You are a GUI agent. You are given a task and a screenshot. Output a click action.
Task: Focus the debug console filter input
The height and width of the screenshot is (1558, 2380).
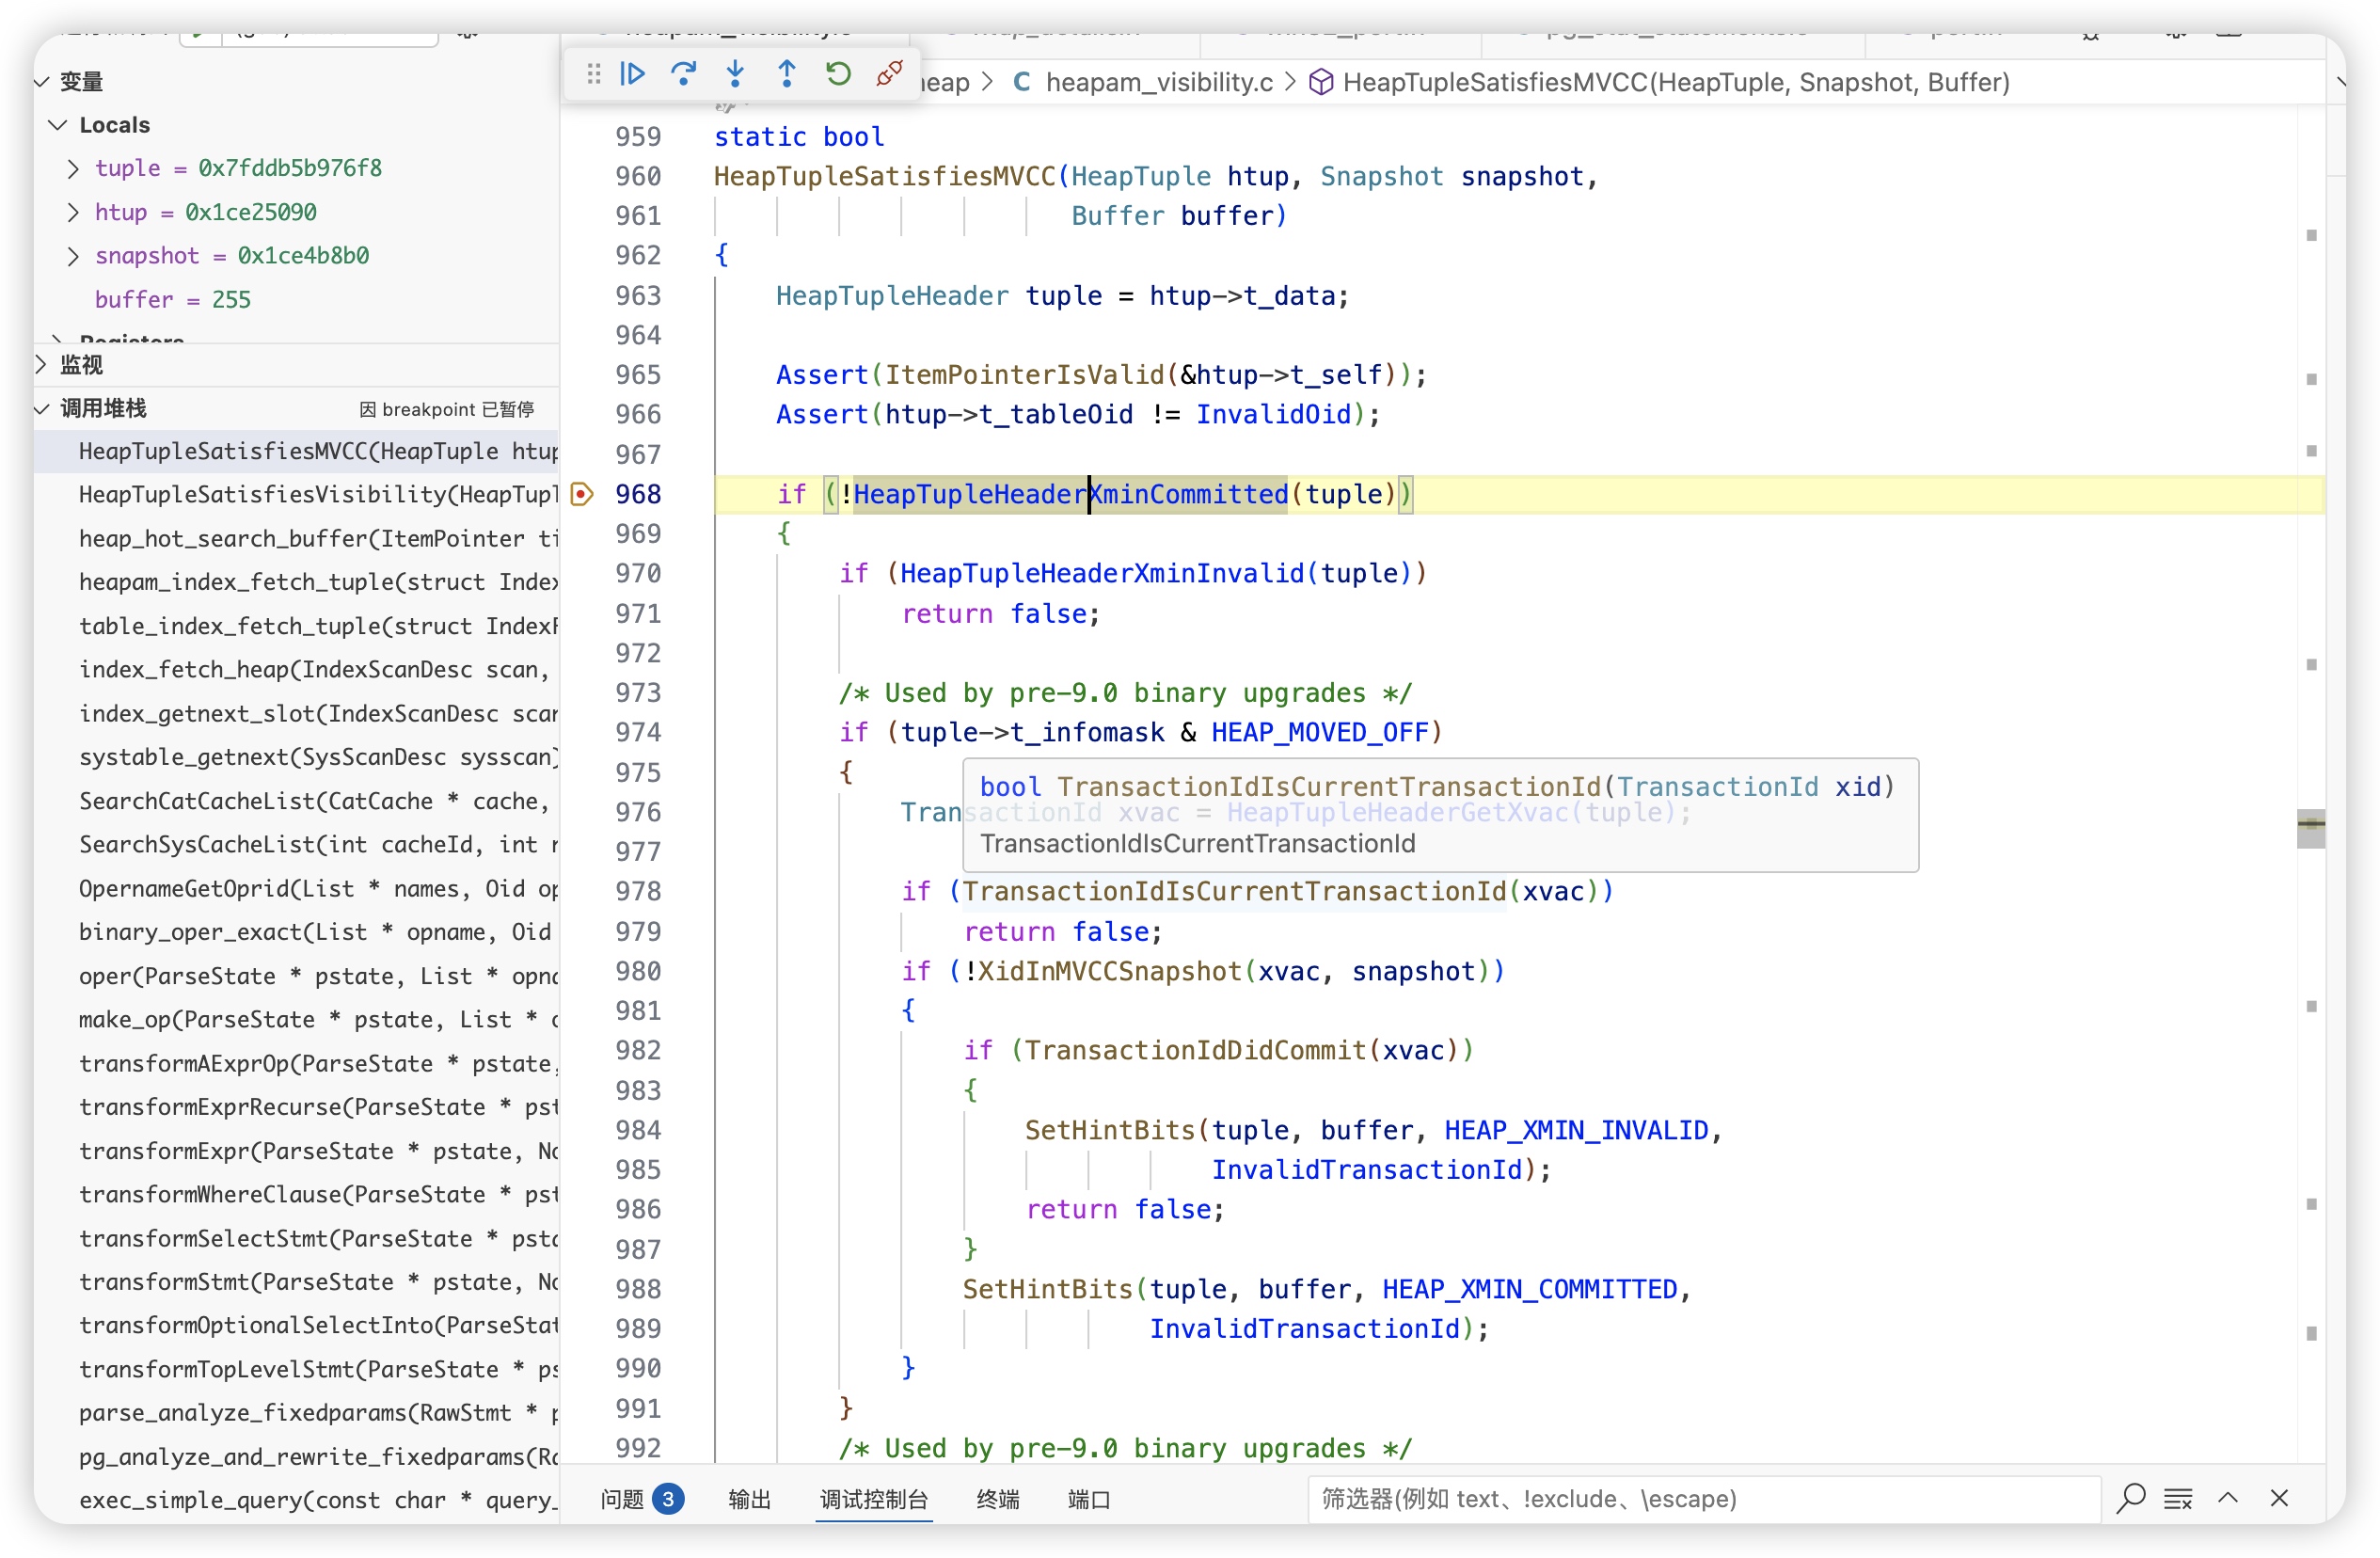tap(1700, 1499)
